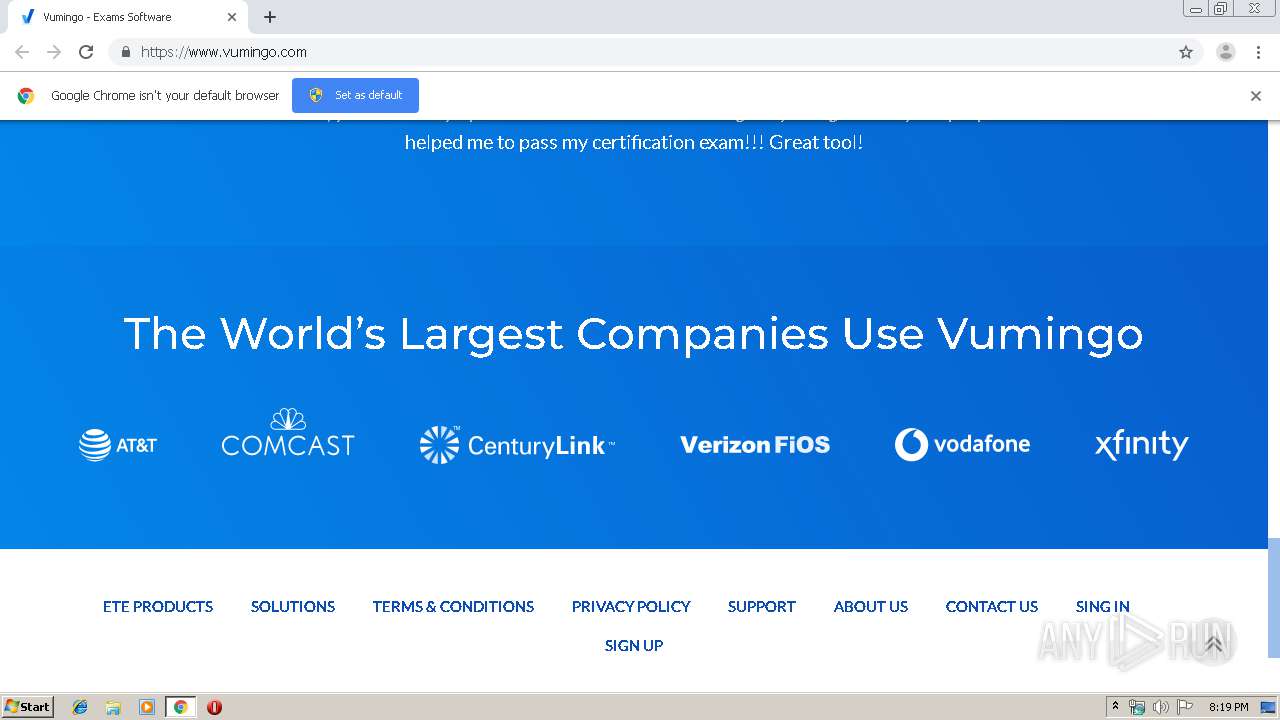Open the CONTACT US footer link
The height and width of the screenshot is (720, 1280).
coord(992,606)
